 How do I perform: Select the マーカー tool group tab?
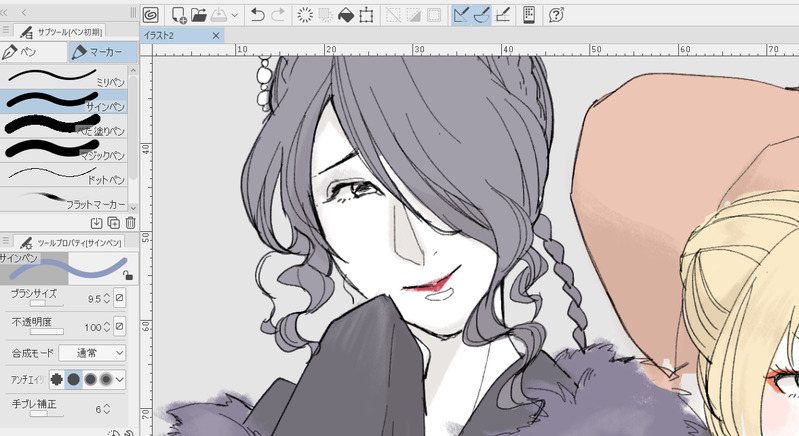(103, 52)
